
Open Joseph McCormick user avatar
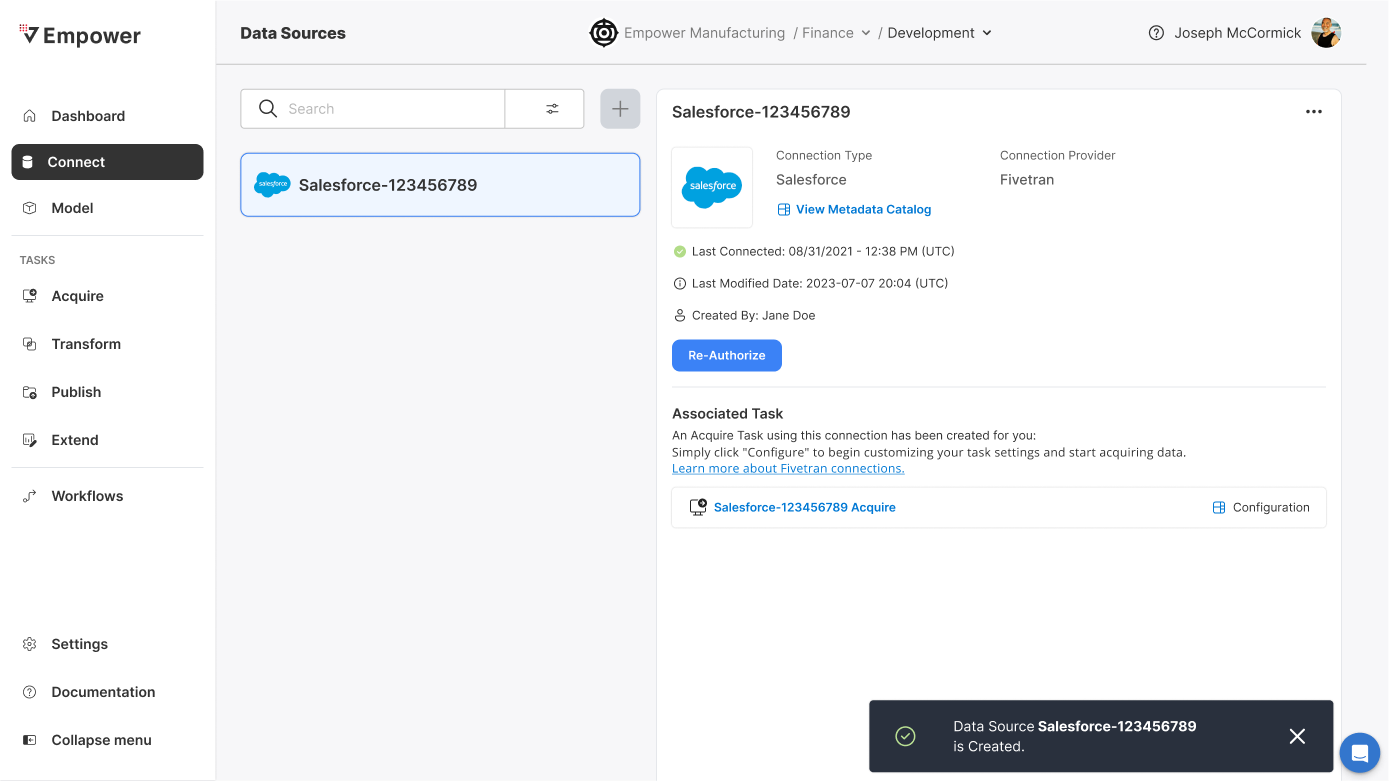(1326, 33)
